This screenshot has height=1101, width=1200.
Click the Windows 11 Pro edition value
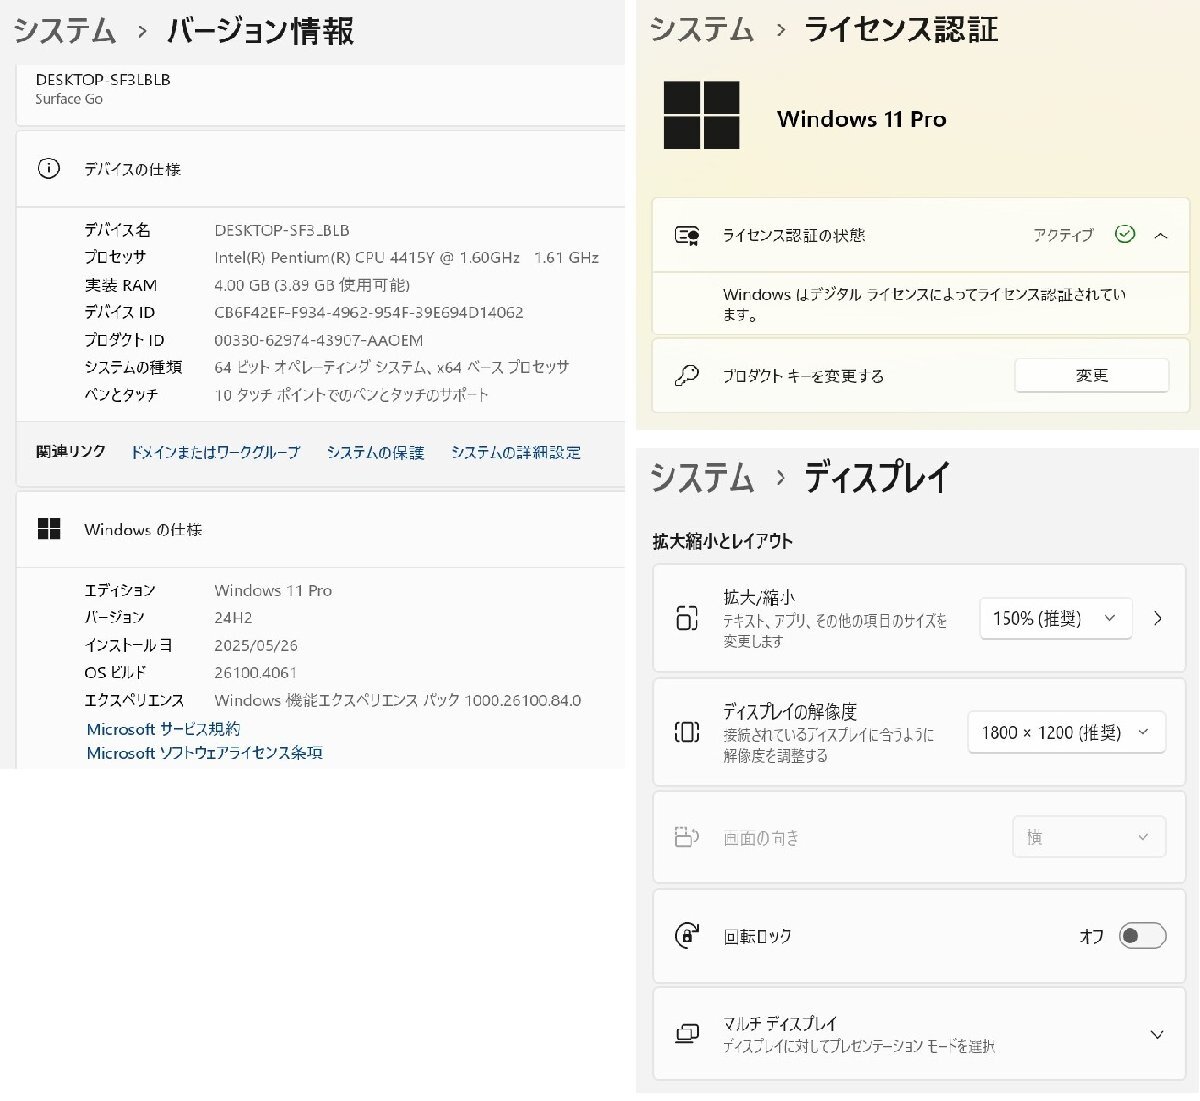pyautogui.click(x=273, y=590)
